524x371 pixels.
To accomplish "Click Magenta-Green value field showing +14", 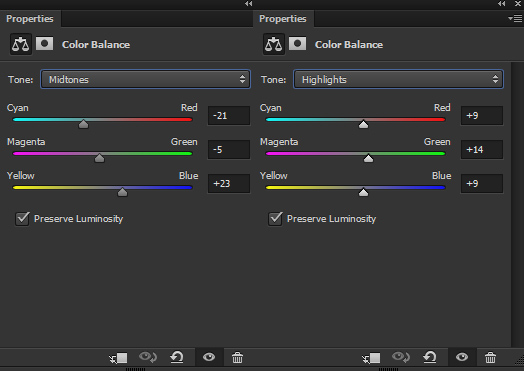I will coord(482,149).
